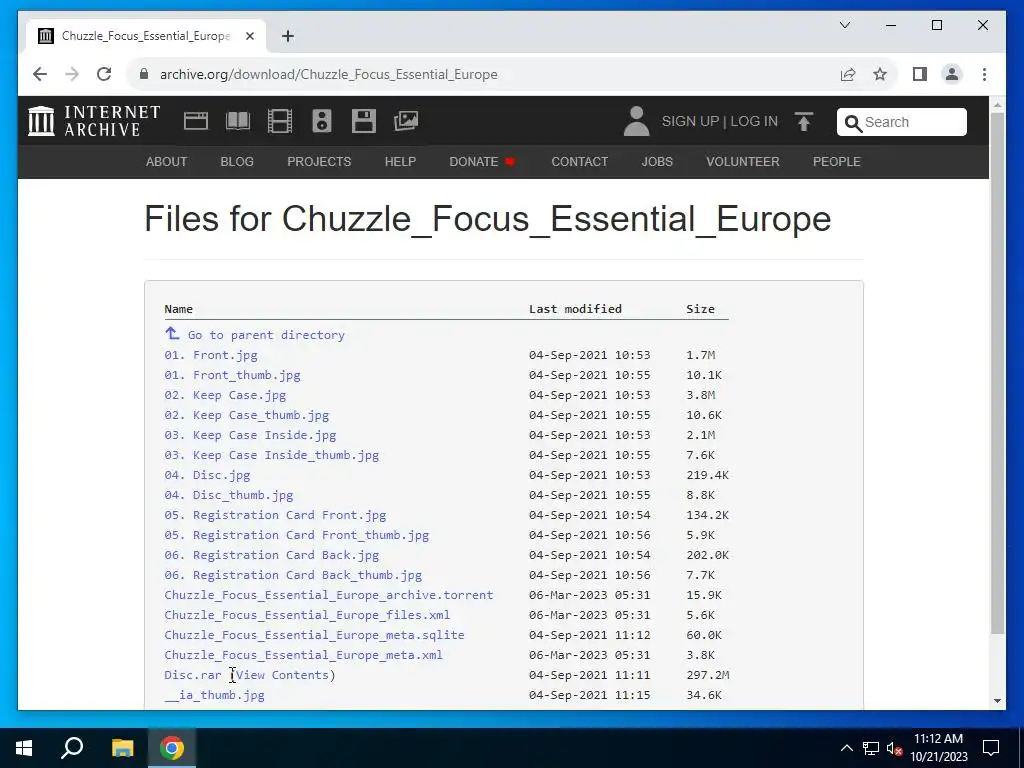Image resolution: width=1024 pixels, height=768 pixels.
Task: Click Go to parent directory link
Action: pyautogui.click(x=266, y=335)
